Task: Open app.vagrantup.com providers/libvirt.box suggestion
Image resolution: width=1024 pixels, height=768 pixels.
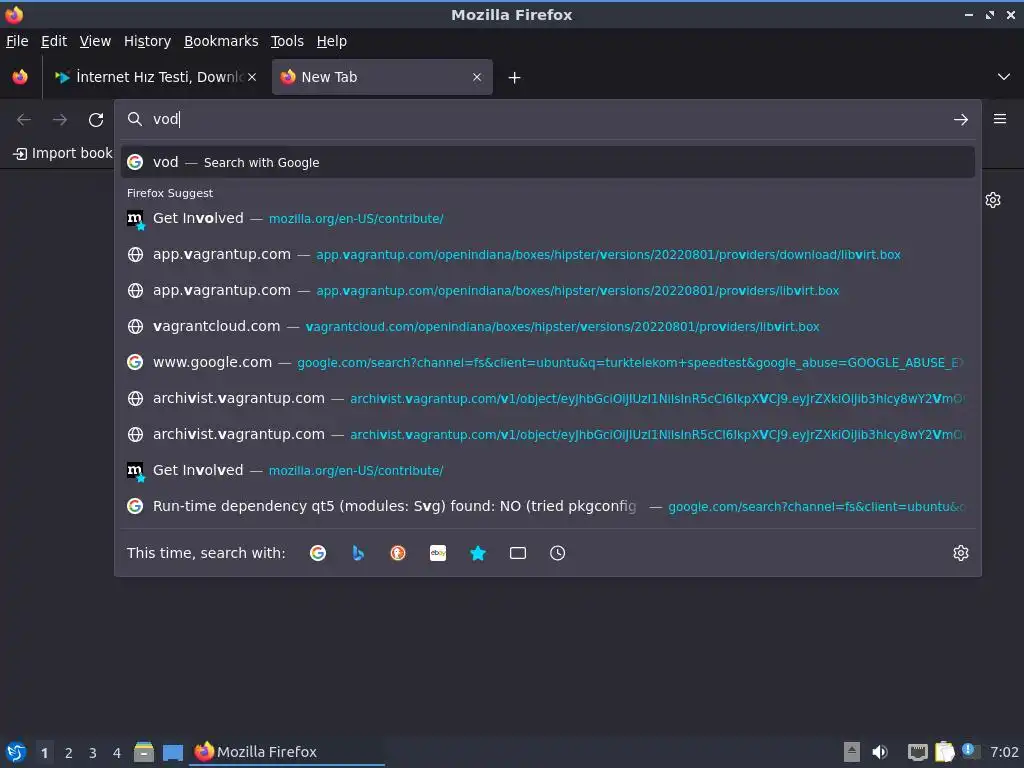Action: pyautogui.click(x=547, y=291)
